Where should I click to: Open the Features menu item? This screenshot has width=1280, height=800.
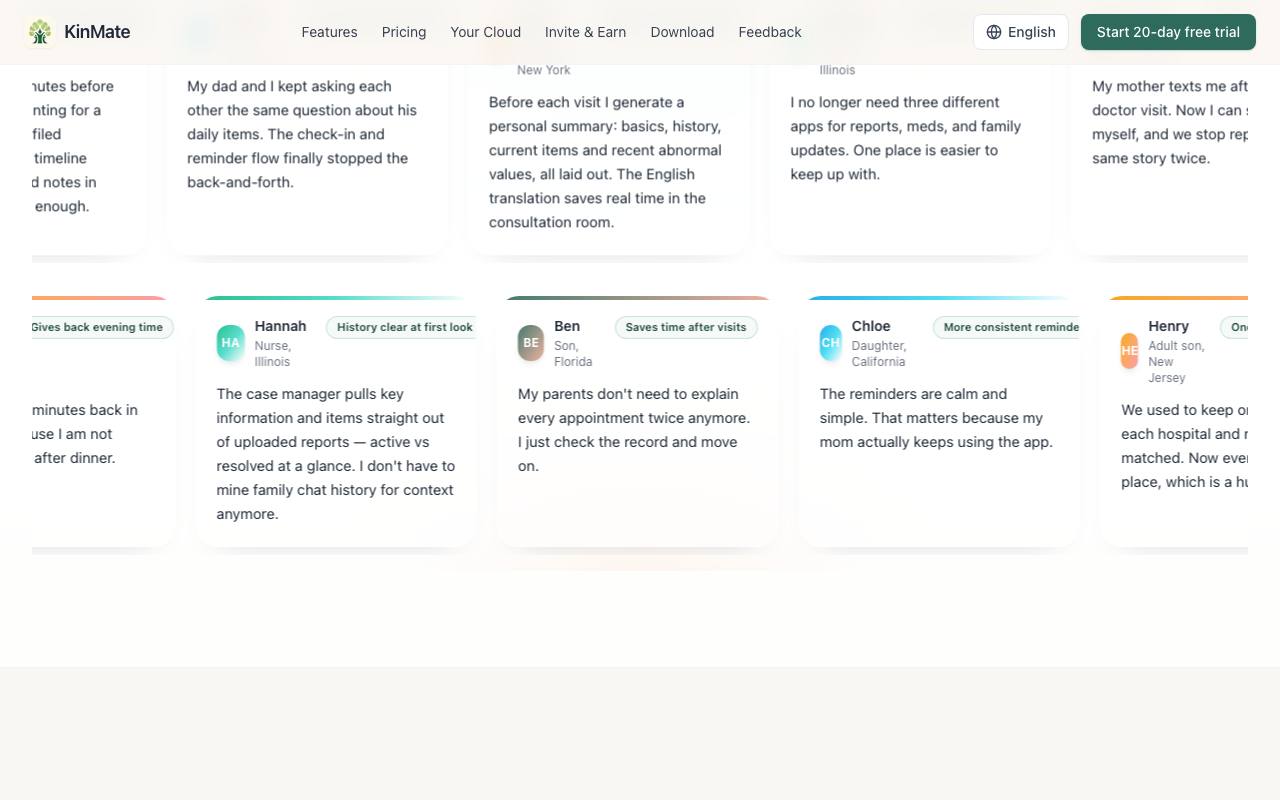click(x=330, y=32)
